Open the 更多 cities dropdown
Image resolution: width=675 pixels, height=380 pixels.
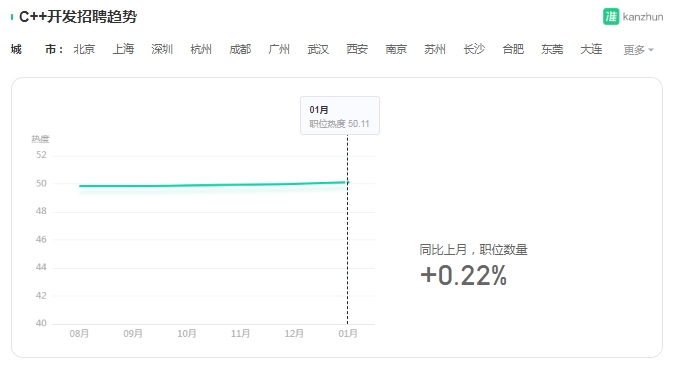(x=638, y=50)
